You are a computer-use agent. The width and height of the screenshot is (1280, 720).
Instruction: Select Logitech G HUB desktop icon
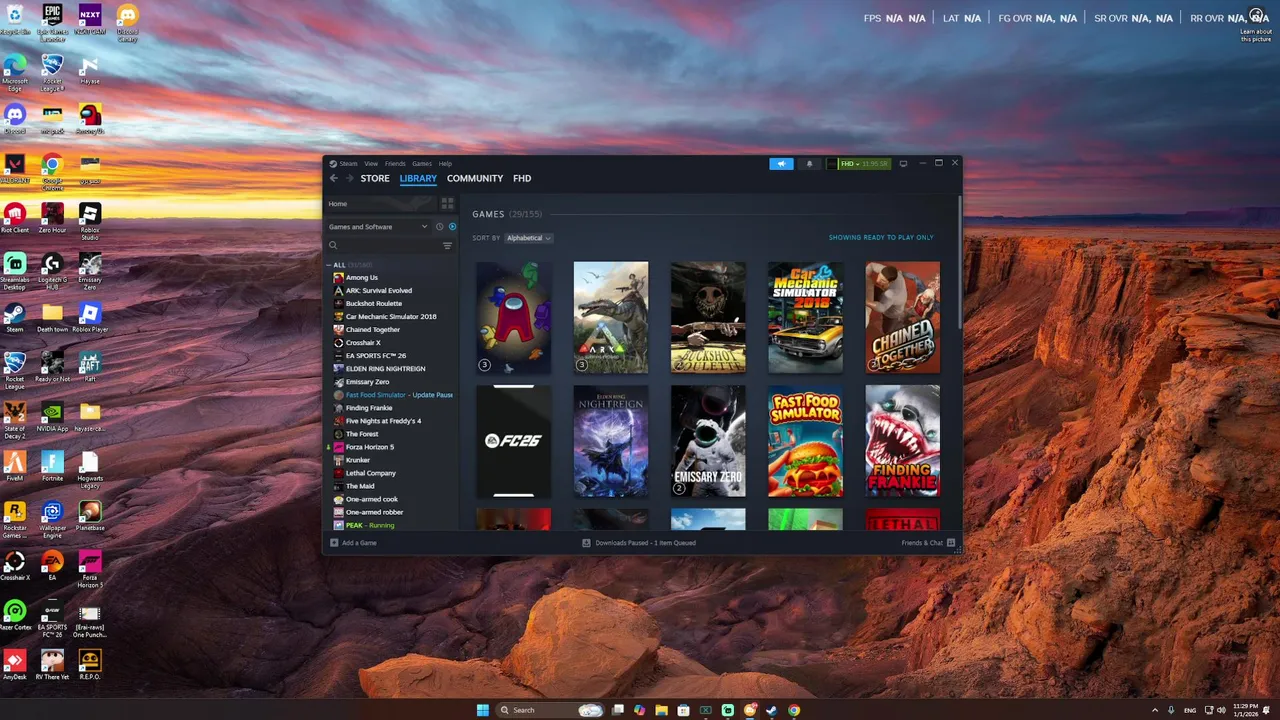52,271
